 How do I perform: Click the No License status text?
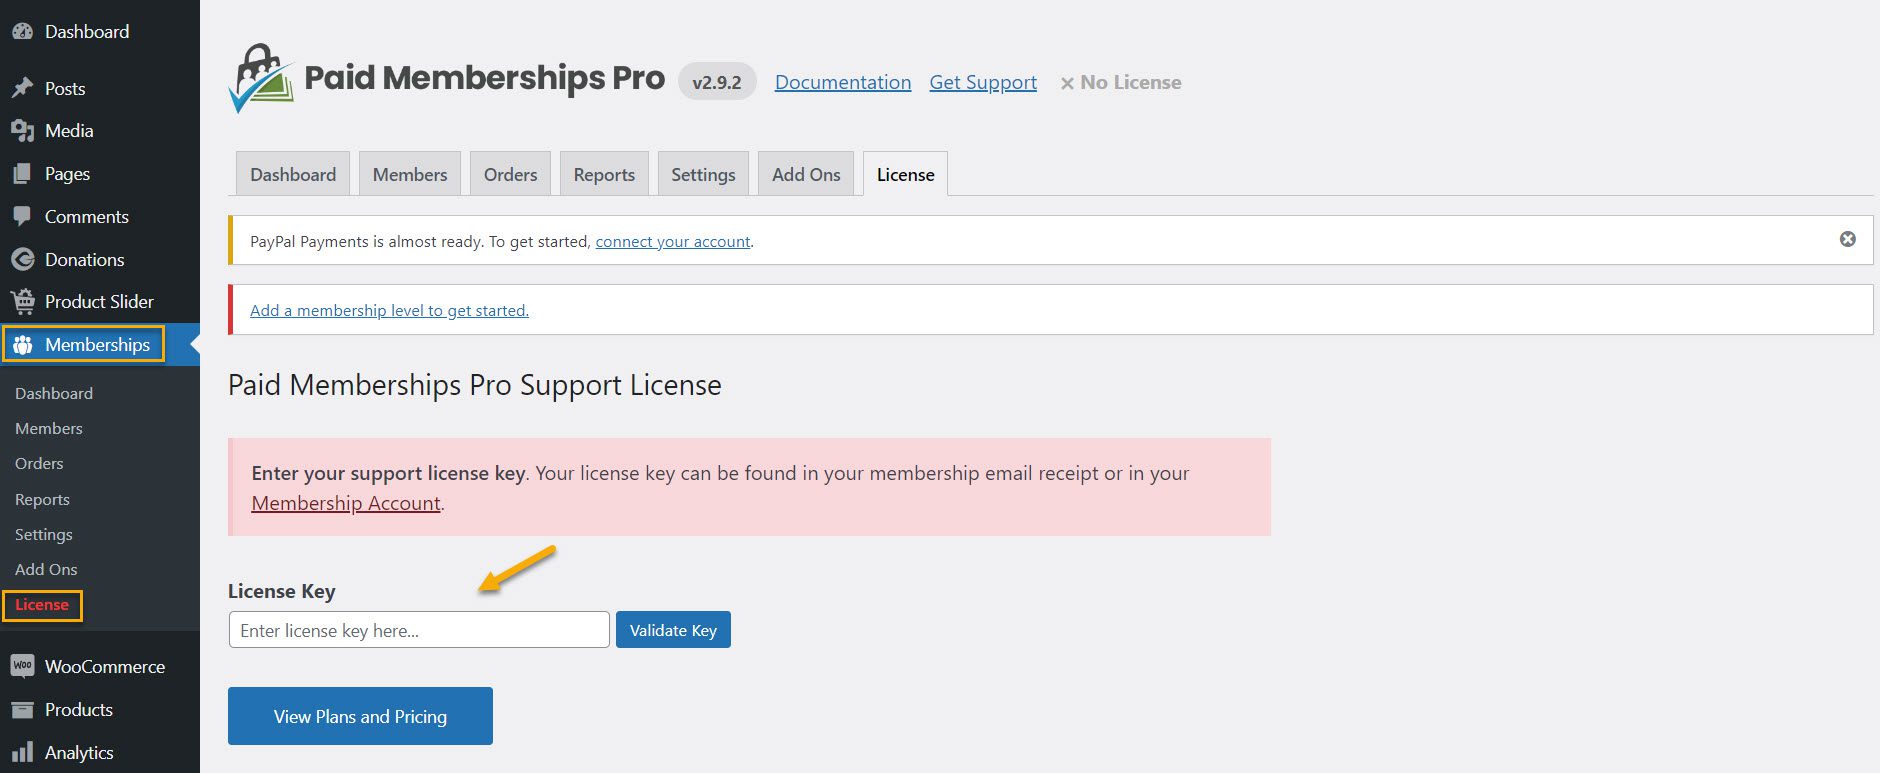pos(1121,82)
